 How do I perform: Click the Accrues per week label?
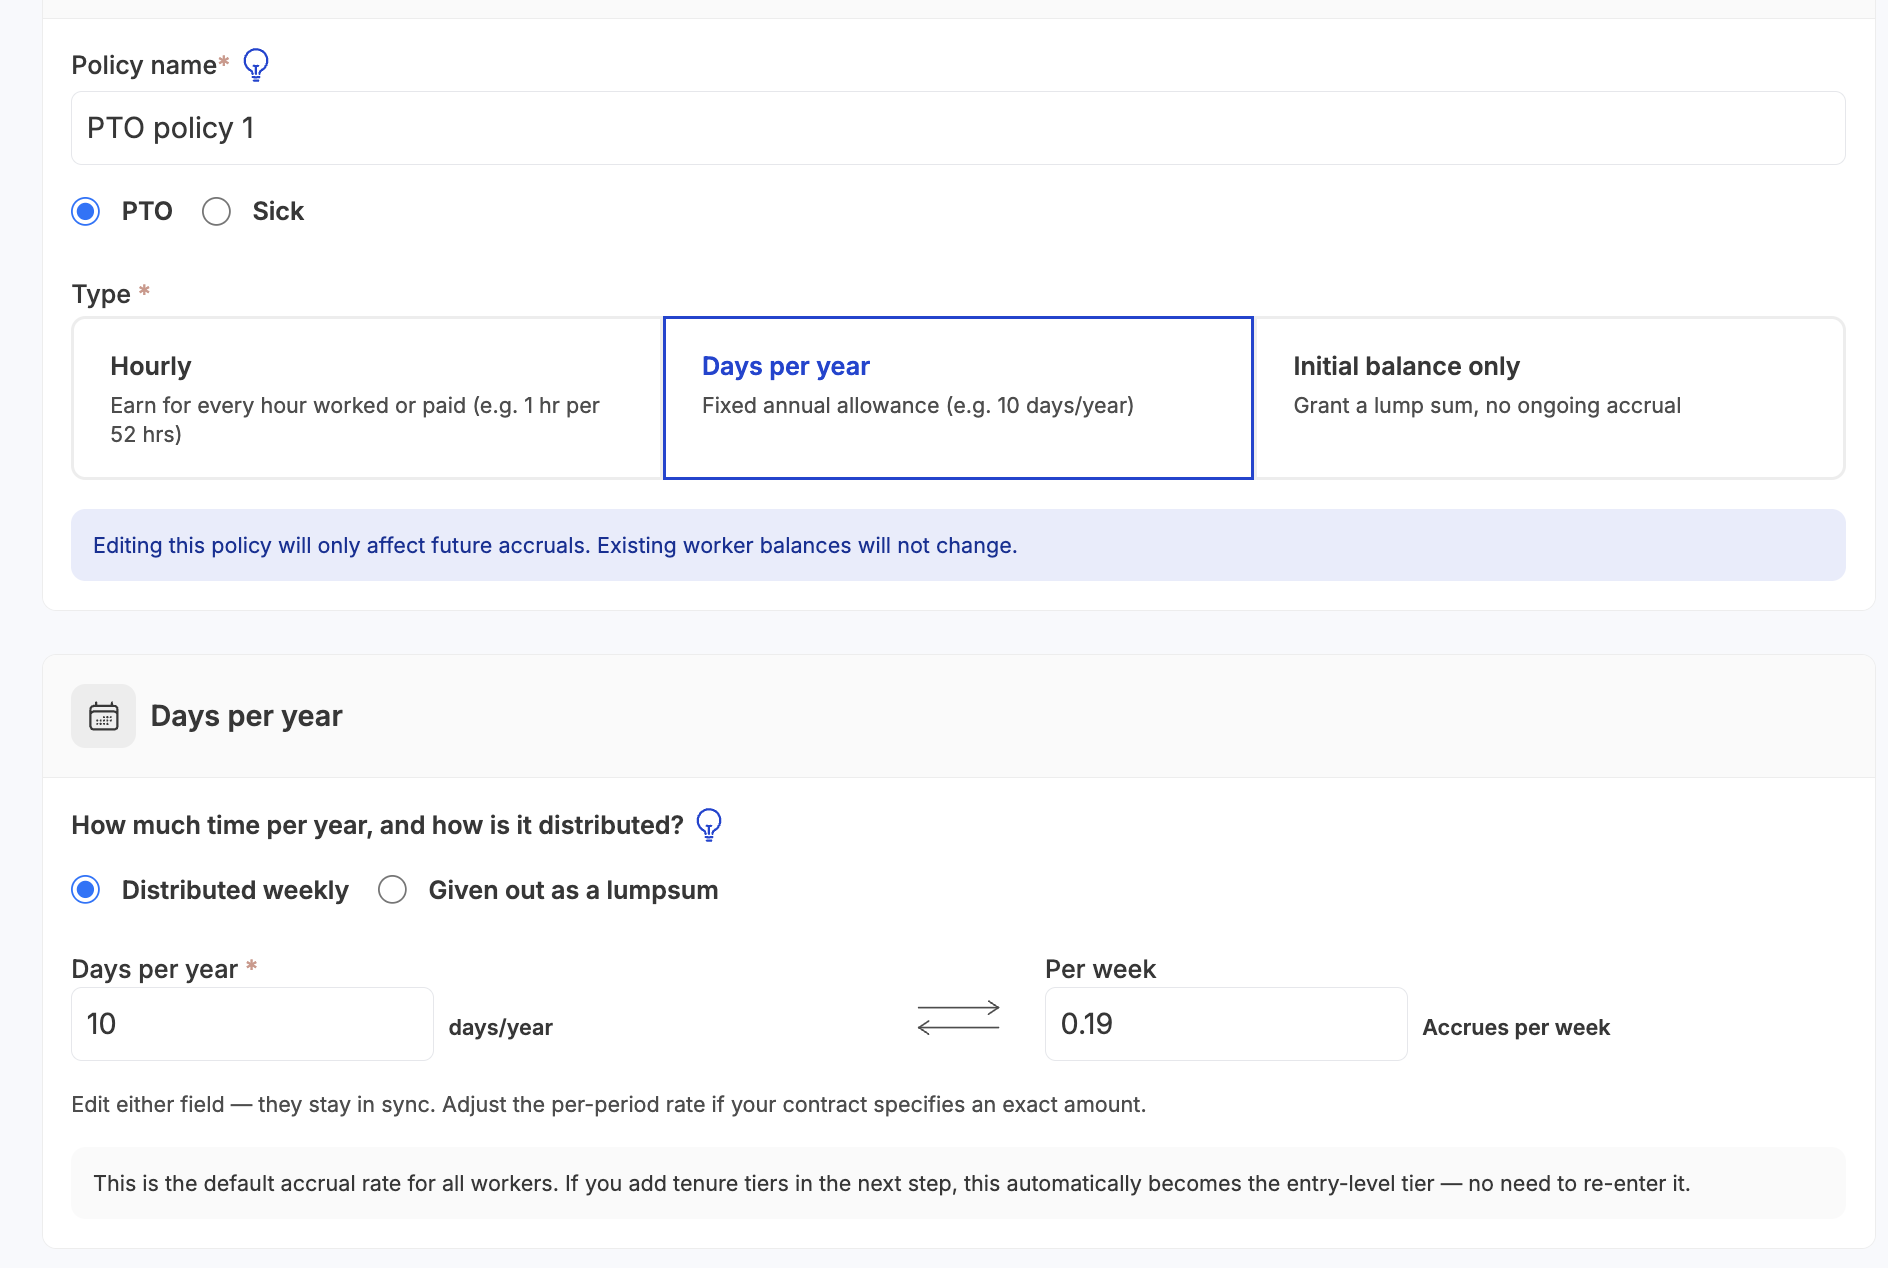tap(1516, 1027)
